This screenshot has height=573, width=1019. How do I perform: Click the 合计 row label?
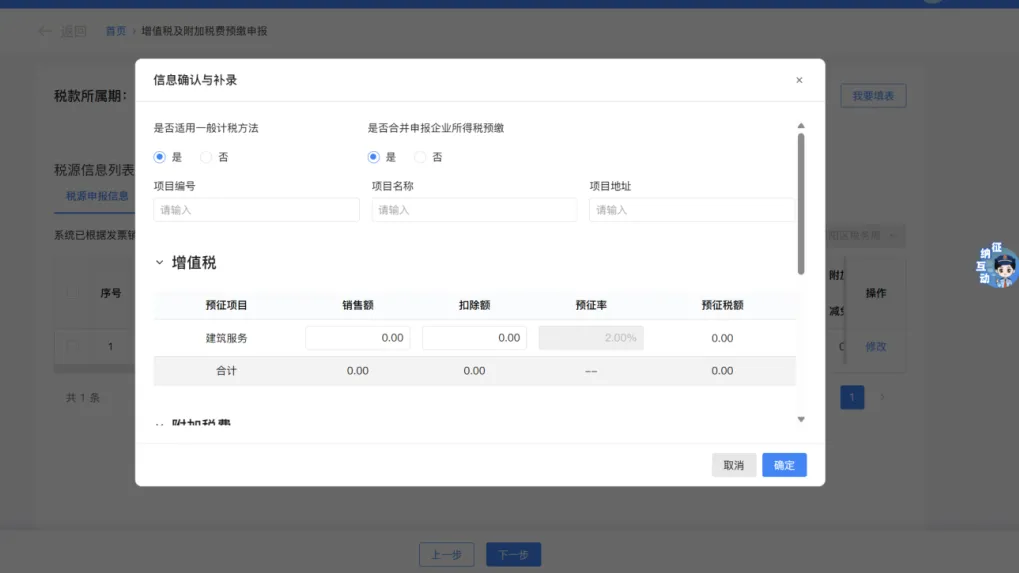coord(226,371)
